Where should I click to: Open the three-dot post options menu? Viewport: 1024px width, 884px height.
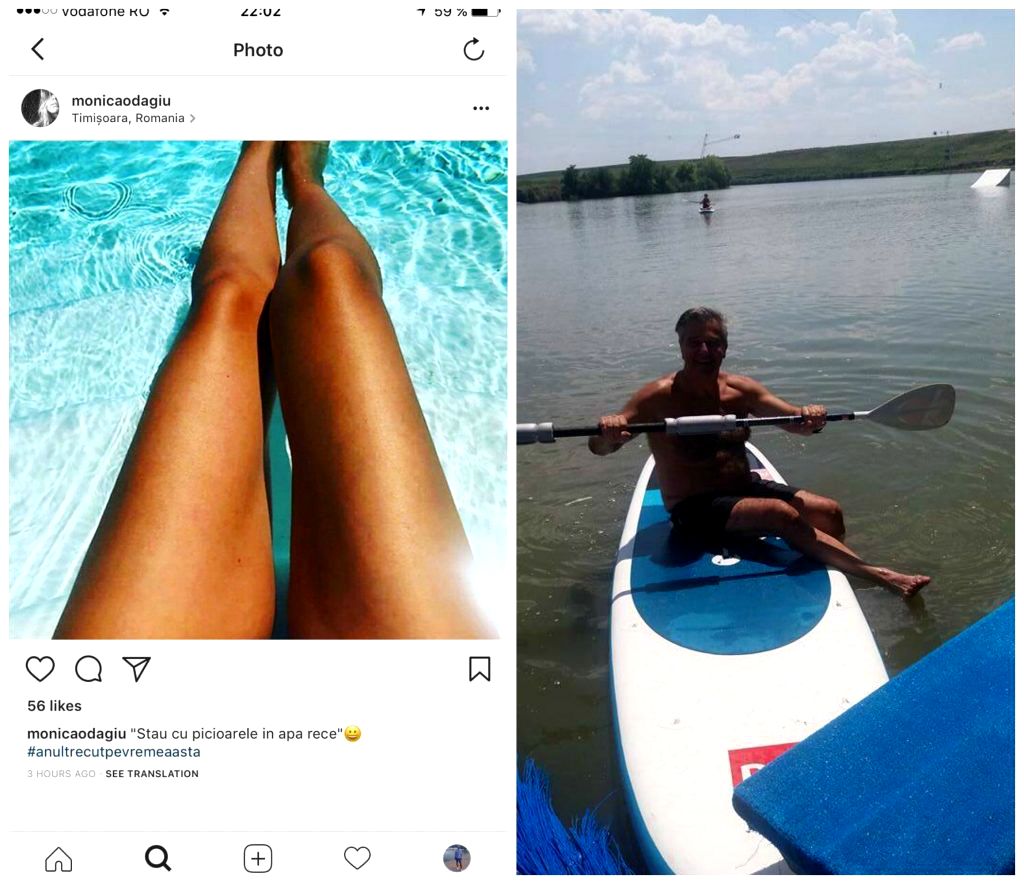pos(481,108)
